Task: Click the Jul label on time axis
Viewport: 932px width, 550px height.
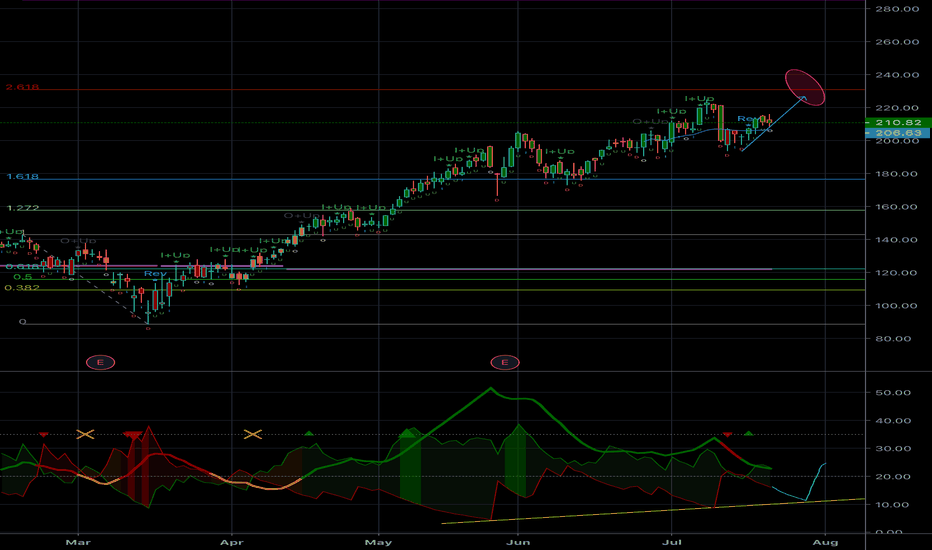Action: (672, 542)
